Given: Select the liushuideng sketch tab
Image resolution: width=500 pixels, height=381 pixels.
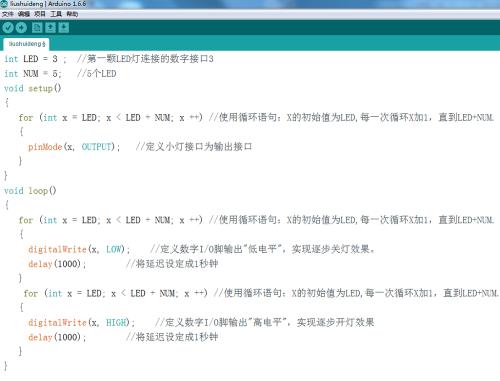Looking at the screenshot, I should 26,44.
